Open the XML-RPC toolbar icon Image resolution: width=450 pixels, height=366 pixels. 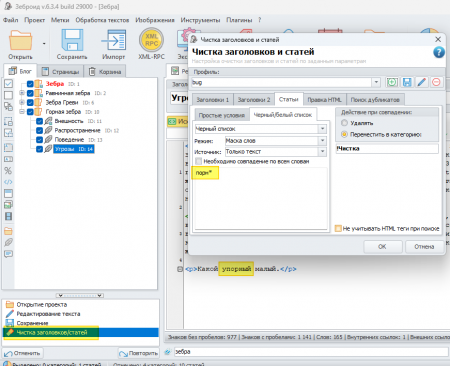tap(151, 40)
